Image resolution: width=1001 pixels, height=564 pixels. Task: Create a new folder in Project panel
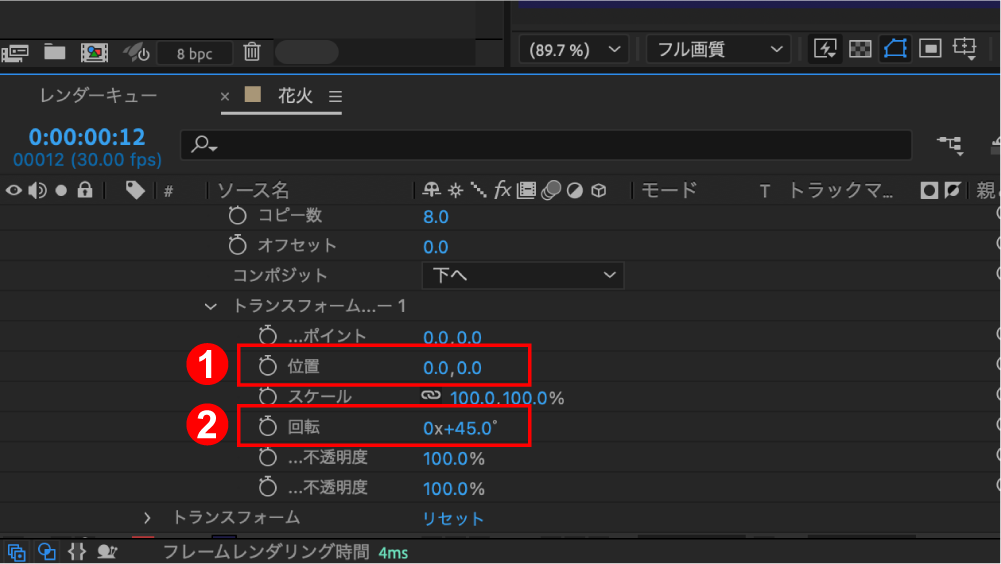tap(55, 52)
